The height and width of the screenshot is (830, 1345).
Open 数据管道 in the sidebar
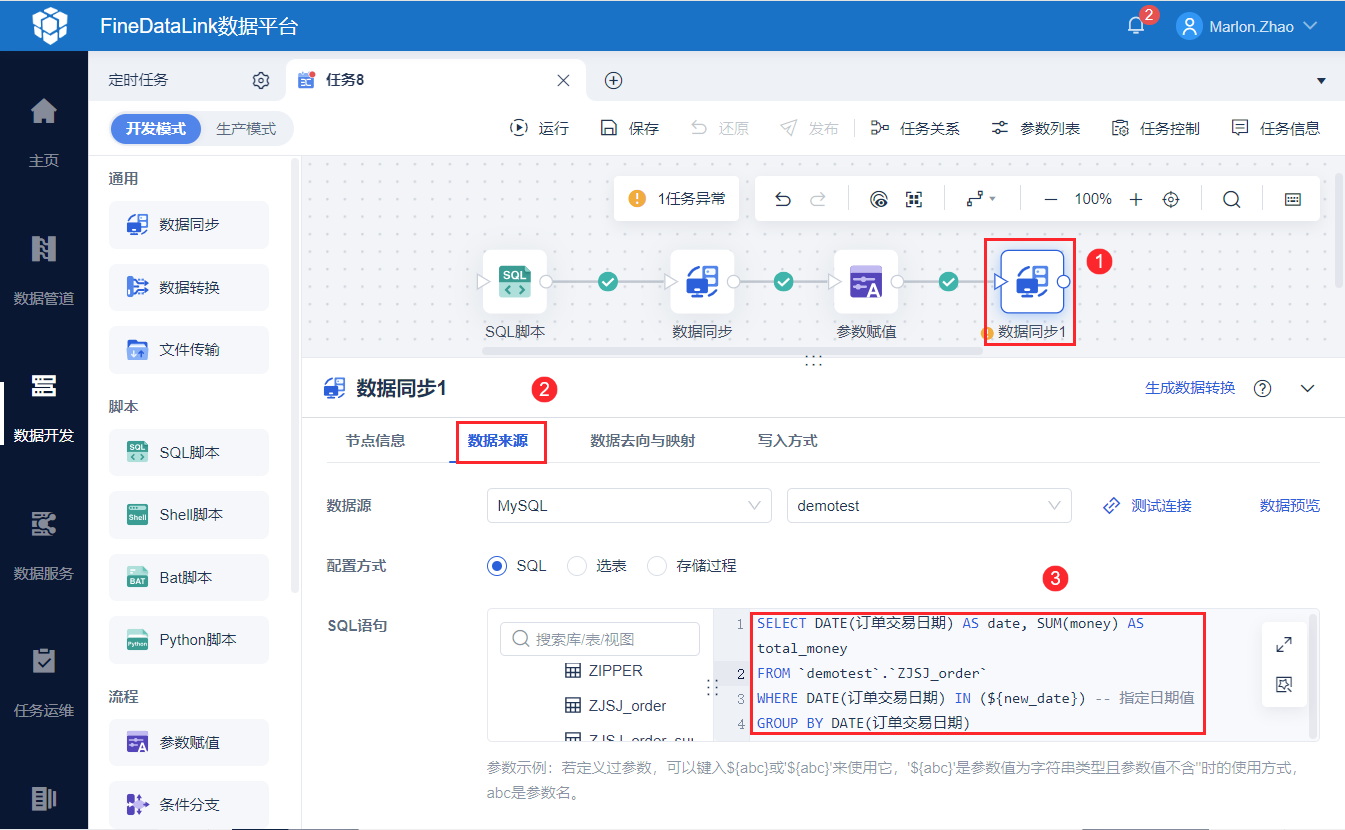pos(44,269)
